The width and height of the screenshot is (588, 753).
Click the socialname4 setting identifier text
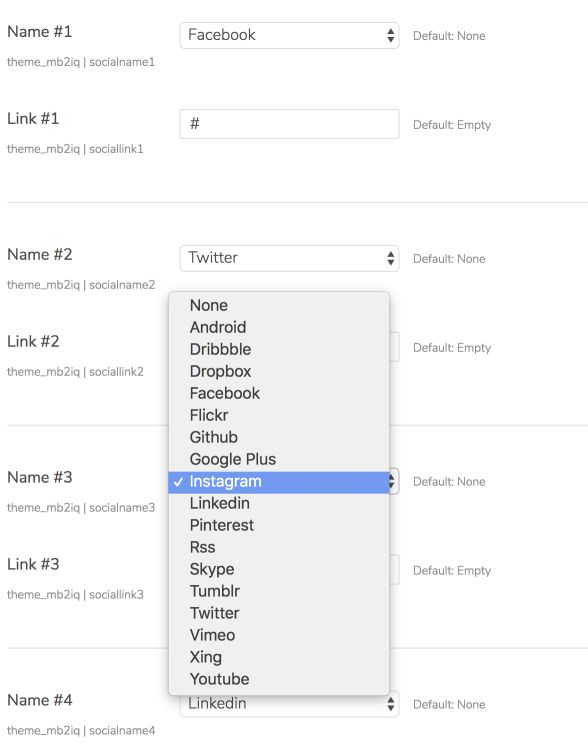[81, 730]
